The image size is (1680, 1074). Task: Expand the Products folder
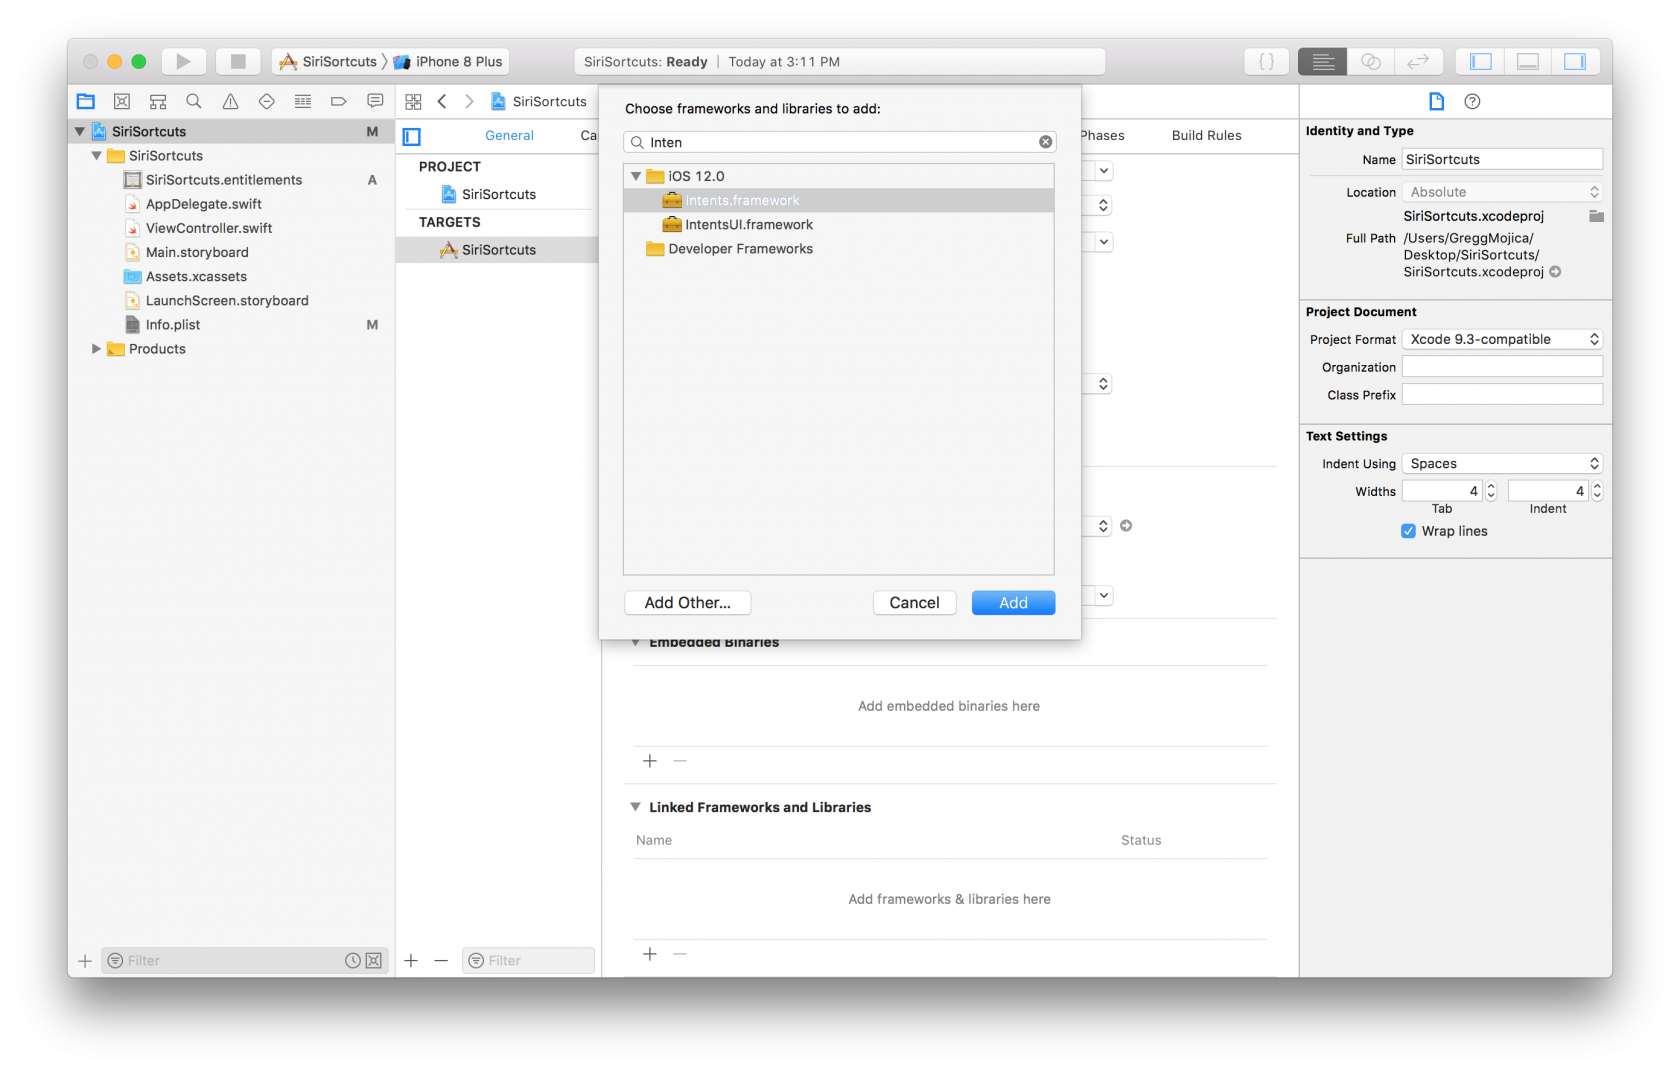coord(95,348)
